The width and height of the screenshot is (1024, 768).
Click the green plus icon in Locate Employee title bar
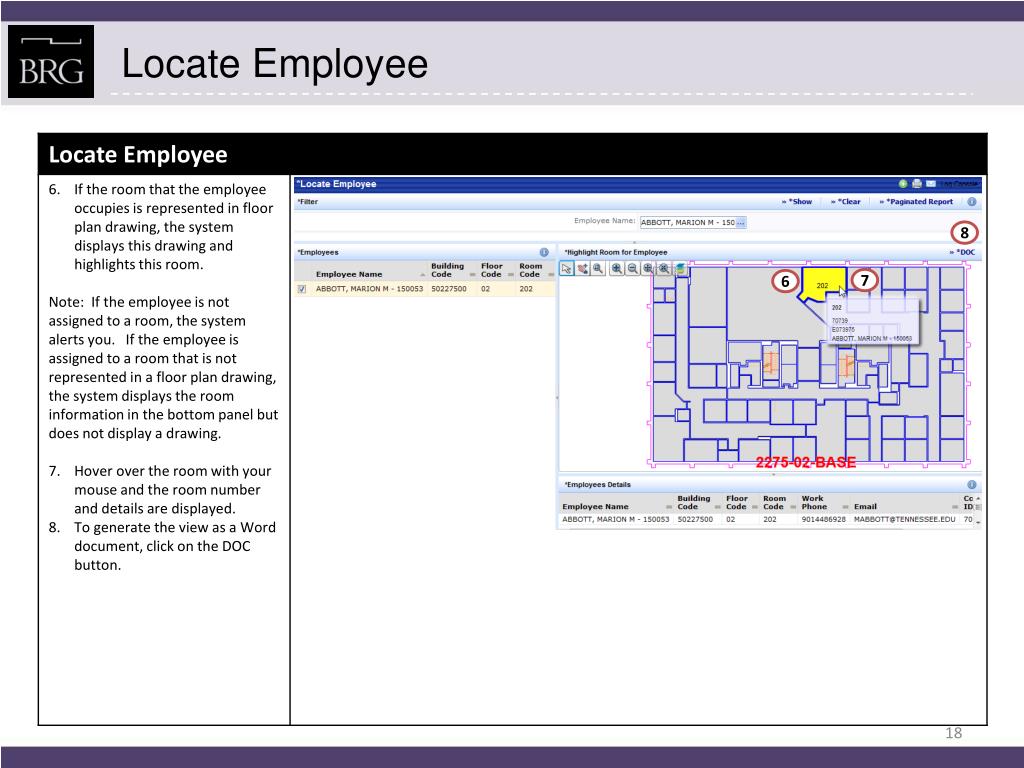[903, 184]
